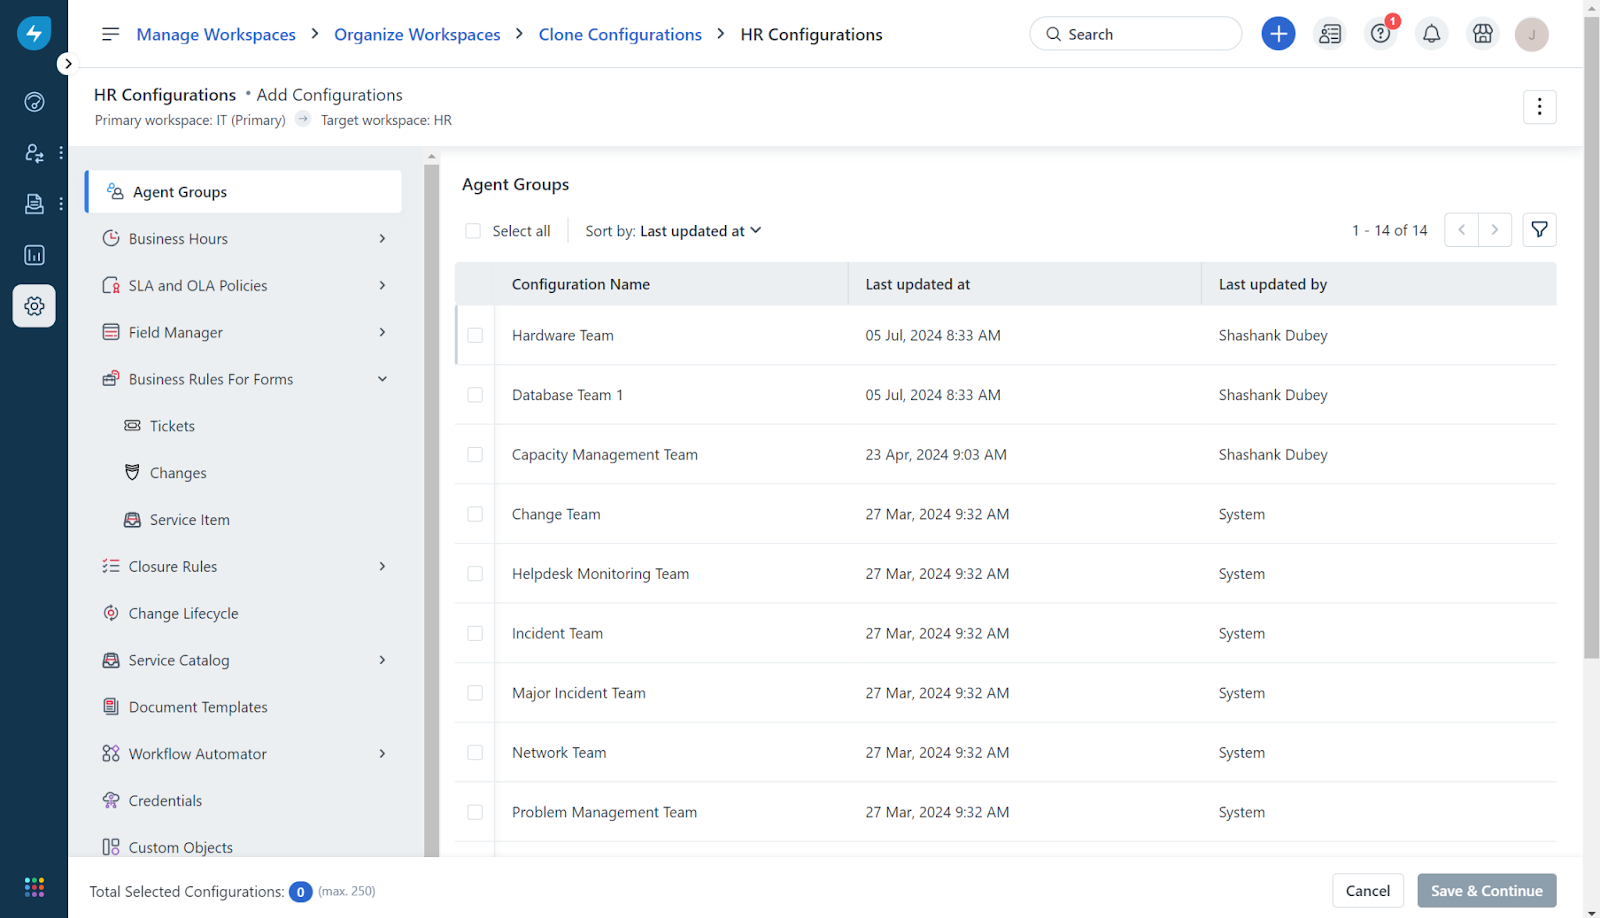This screenshot has width=1600, height=918.
Task: Click the Service Item icon
Action: [132, 519]
